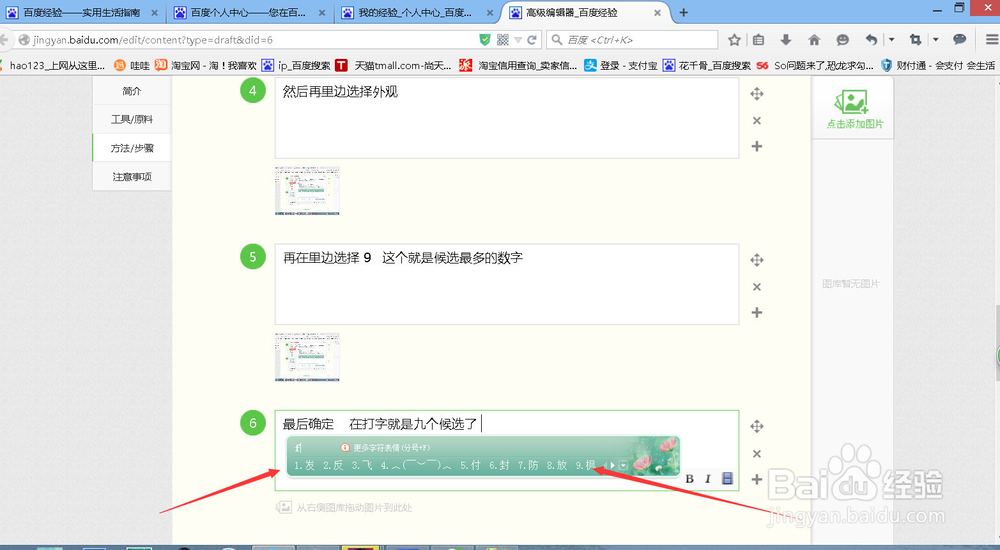Switch to the 我的经验_个人中心 tab

(x=416, y=13)
